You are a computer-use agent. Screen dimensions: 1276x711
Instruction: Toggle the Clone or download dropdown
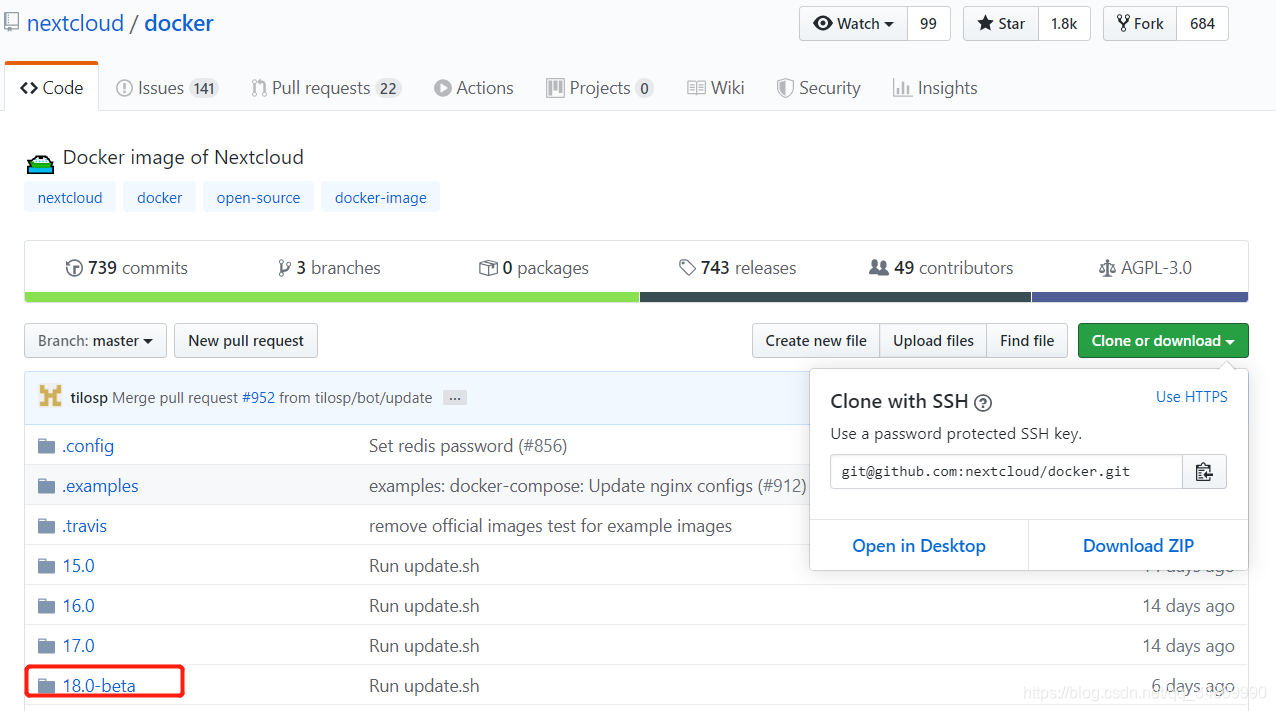(x=1163, y=341)
